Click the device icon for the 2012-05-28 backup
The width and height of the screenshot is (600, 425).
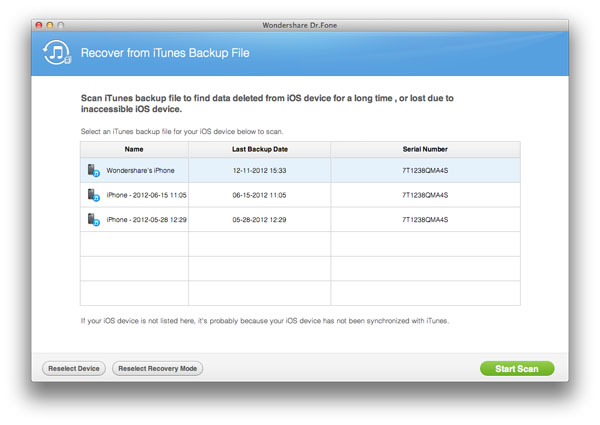point(93,220)
